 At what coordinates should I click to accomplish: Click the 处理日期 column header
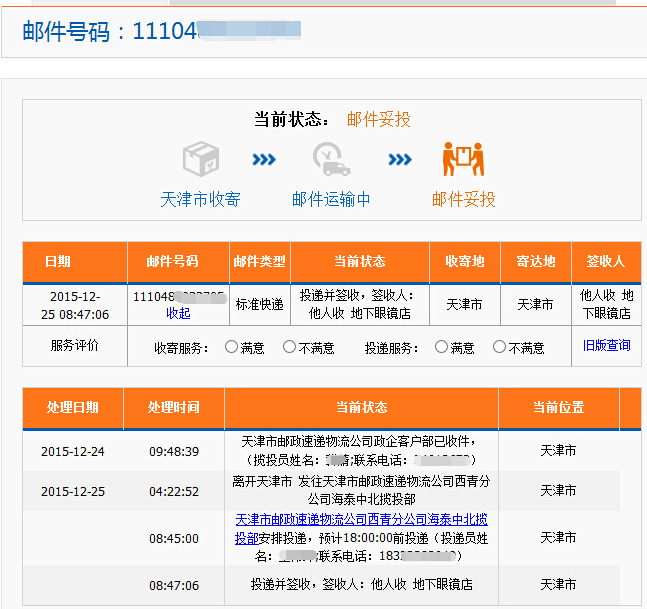pyautogui.click(x=73, y=408)
